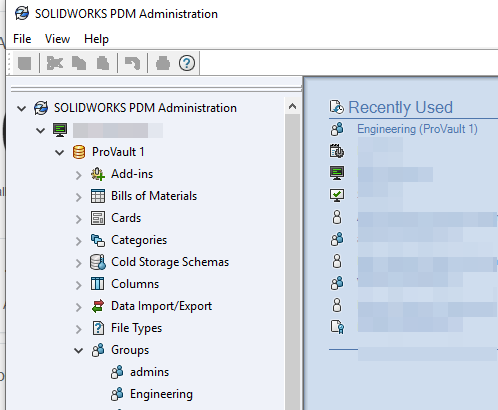Click the Cold Storage Schemas icon
Screen dimensions: 498x410
(x=98, y=262)
